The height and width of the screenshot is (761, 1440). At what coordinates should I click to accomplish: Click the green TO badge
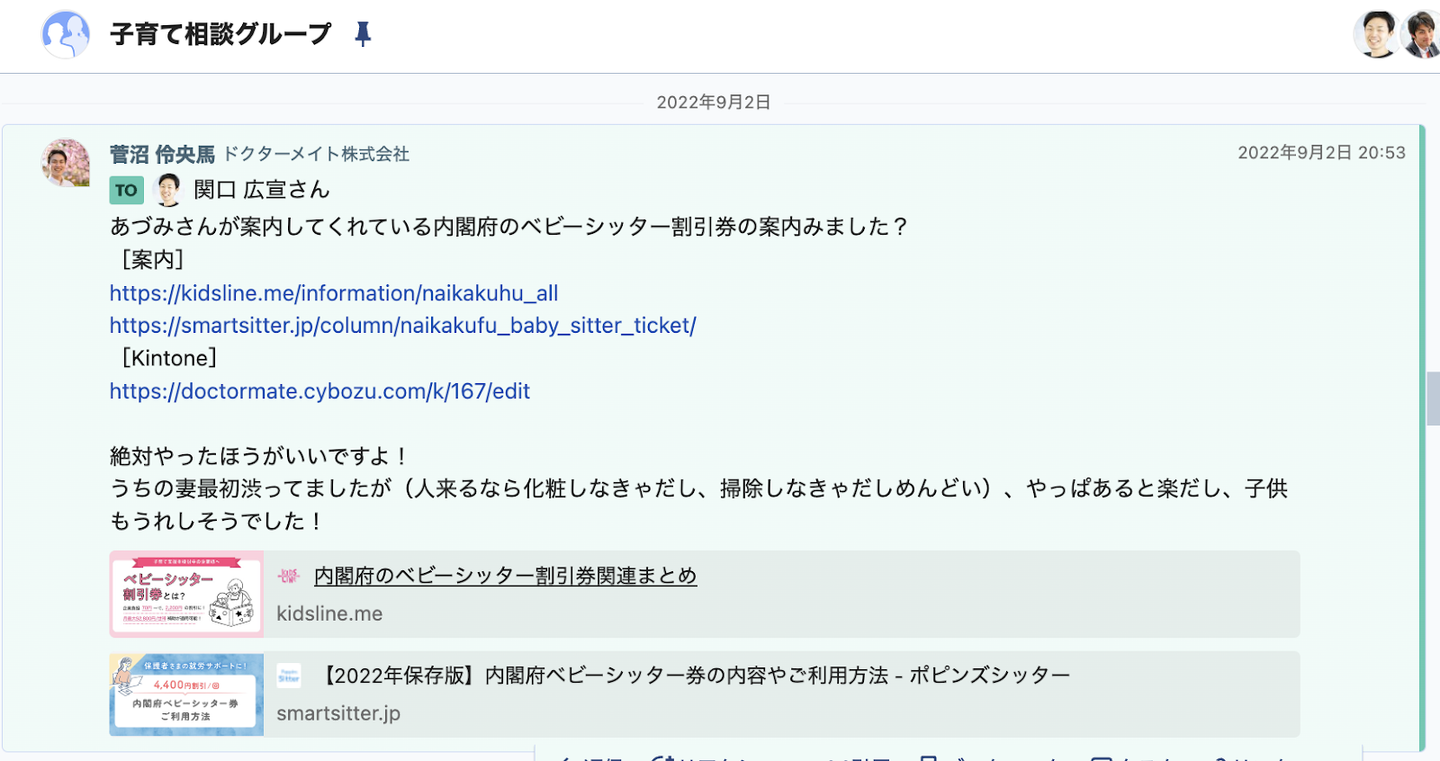[127, 190]
